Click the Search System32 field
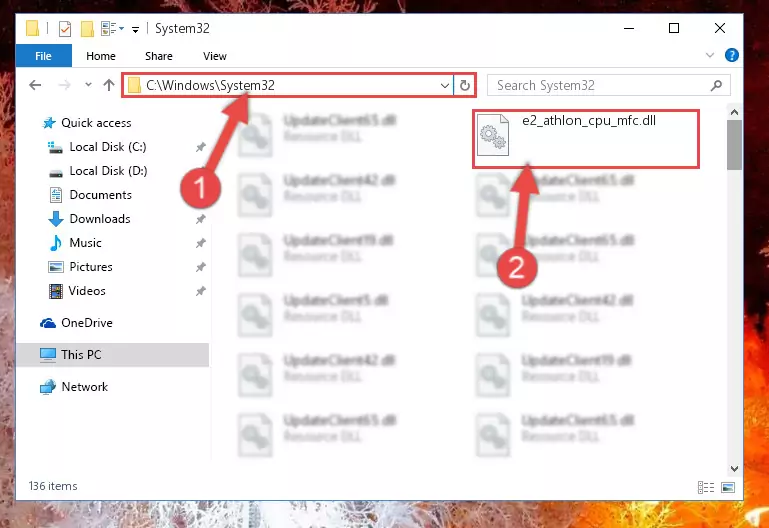This screenshot has width=769, height=528. point(609,85)
